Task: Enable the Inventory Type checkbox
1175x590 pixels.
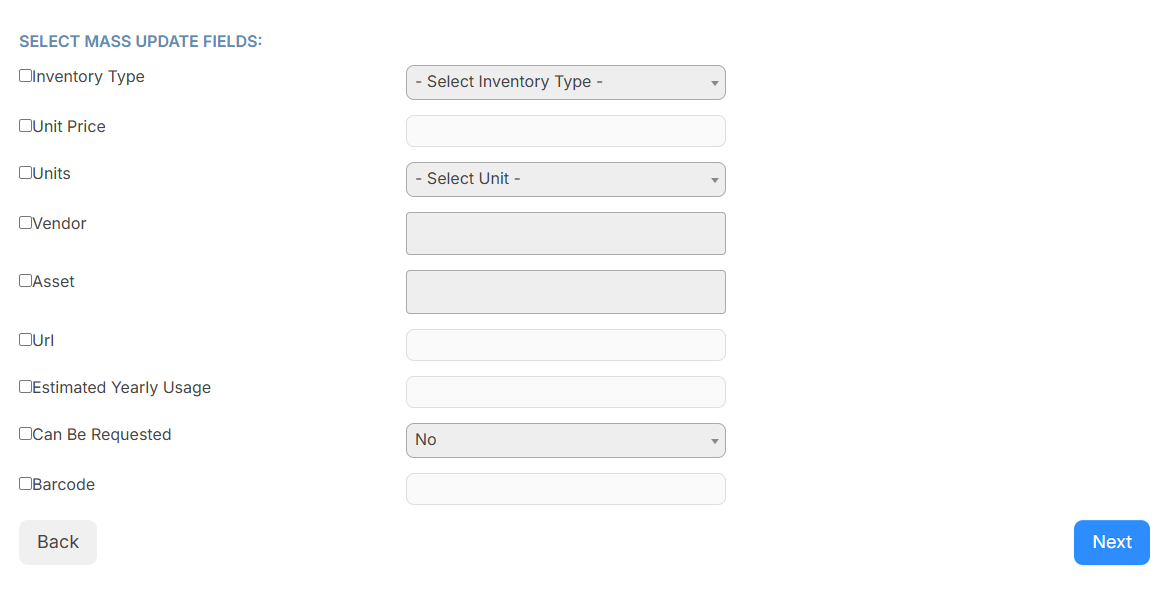Action: coord(25,75)
